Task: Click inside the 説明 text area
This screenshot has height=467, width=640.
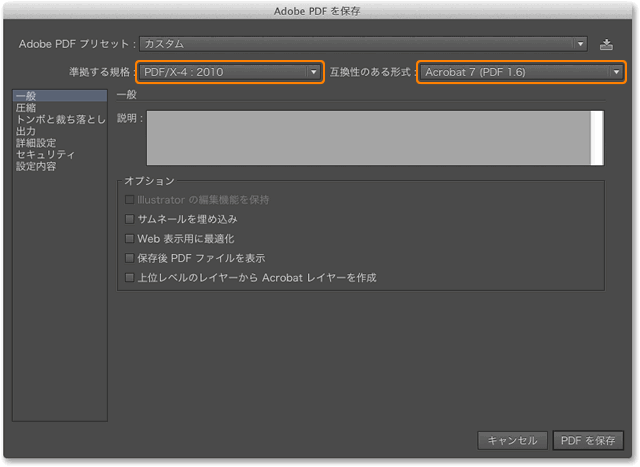Action: (x=368, y=137)
